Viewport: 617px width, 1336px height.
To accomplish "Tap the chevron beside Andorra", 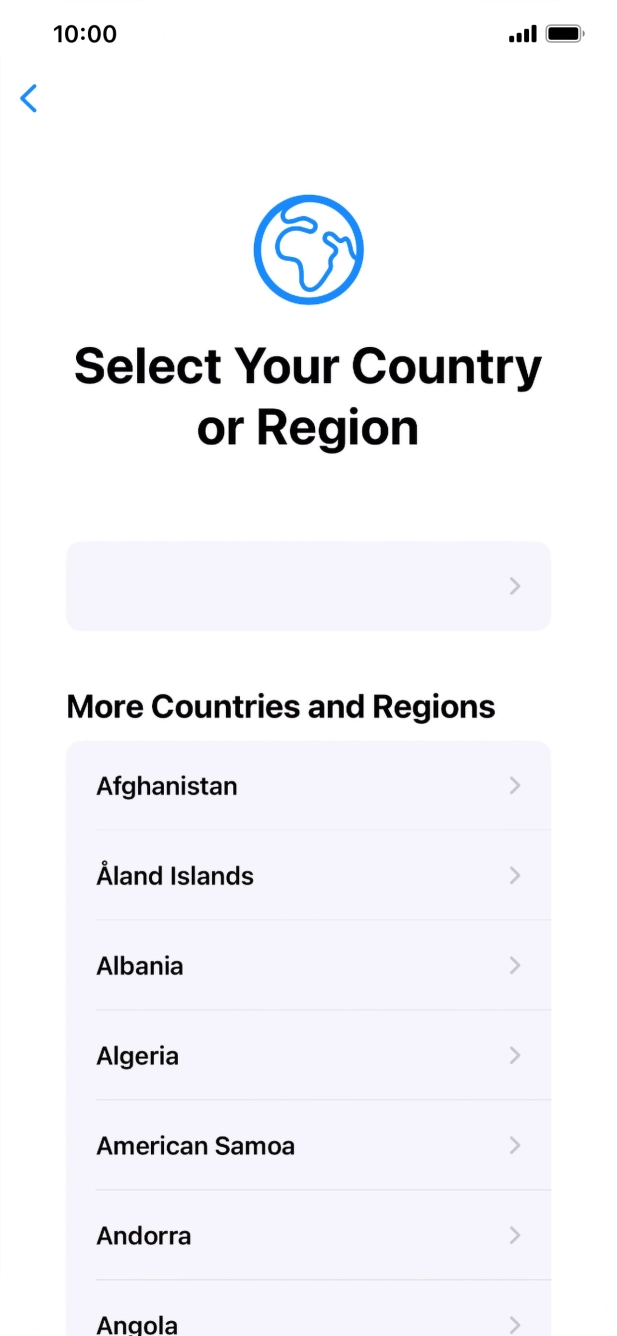I will click(515, 1235).
